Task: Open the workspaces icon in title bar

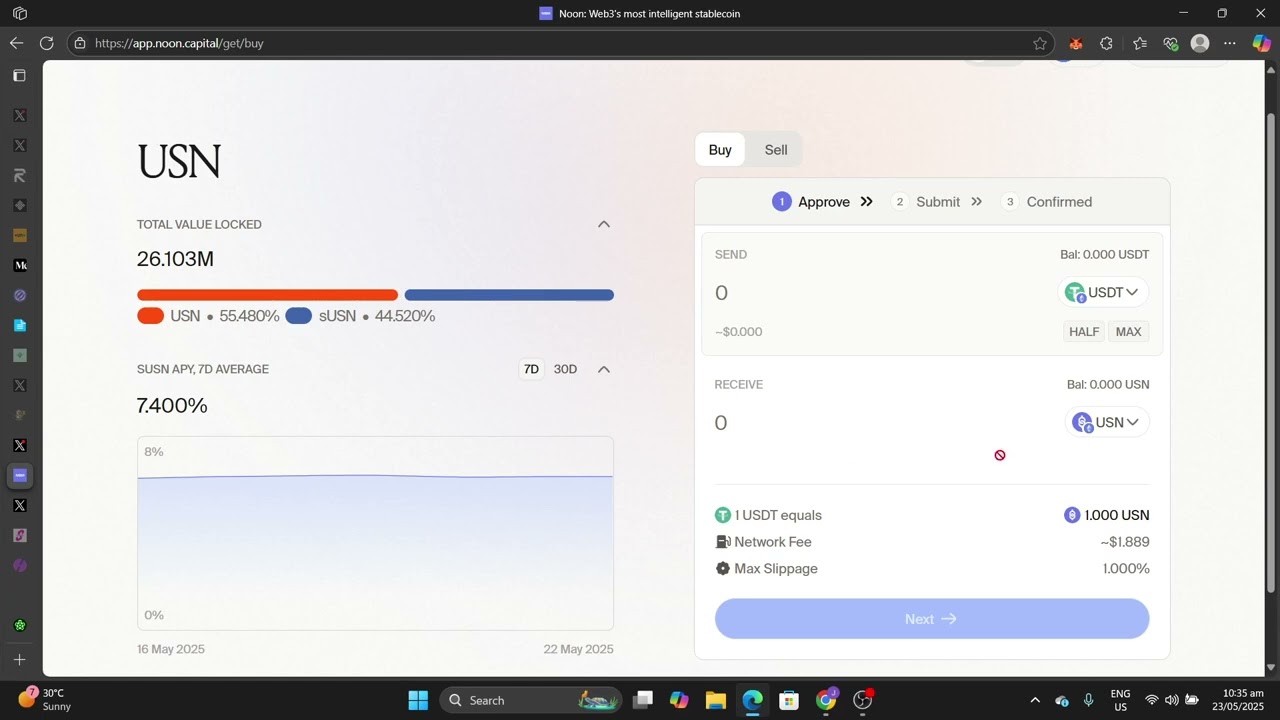Action: [x=20, y=13]
